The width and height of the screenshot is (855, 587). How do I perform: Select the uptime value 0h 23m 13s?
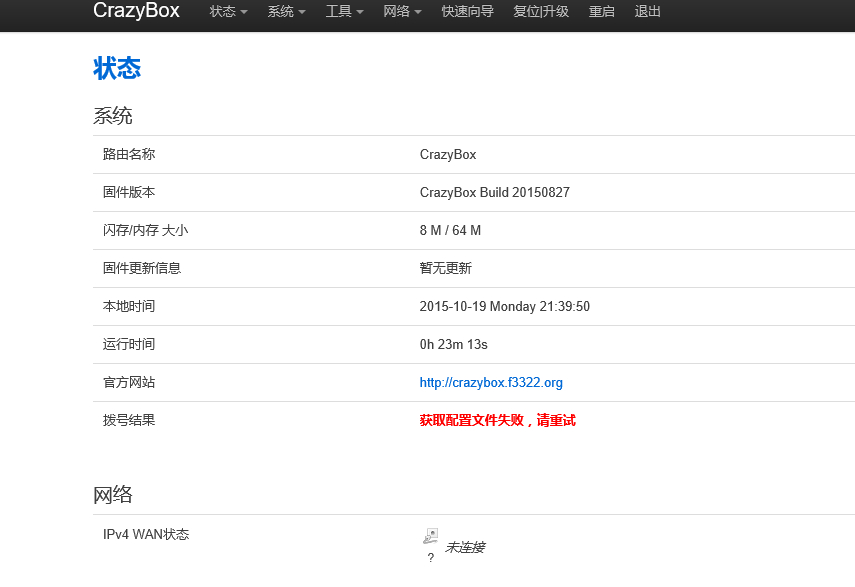point(453,344)
